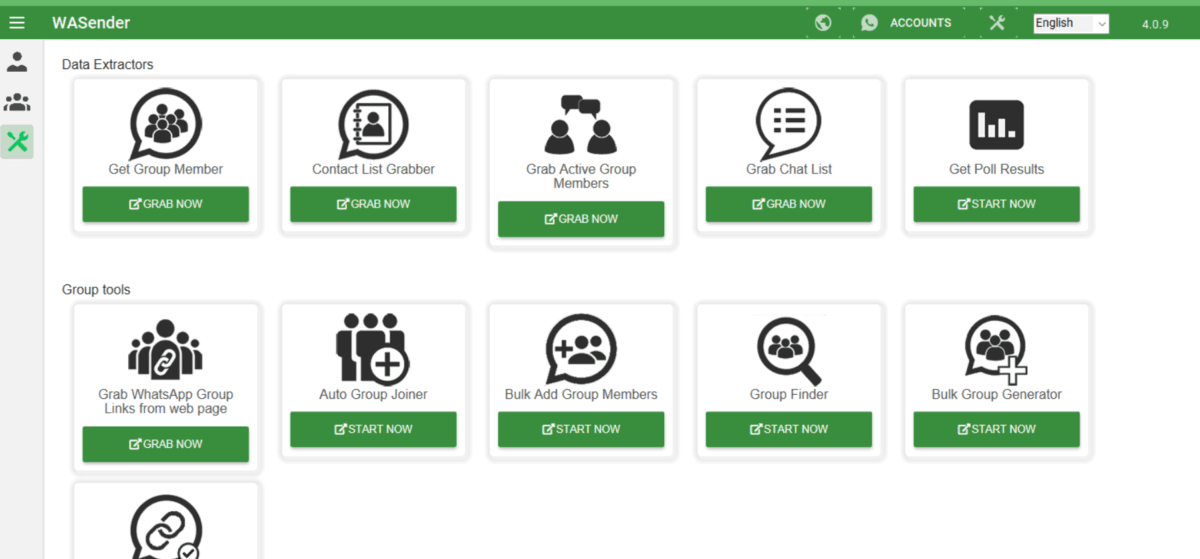Open the English language dropdown
1200x559 pixels.
(x=1071, y=23)
